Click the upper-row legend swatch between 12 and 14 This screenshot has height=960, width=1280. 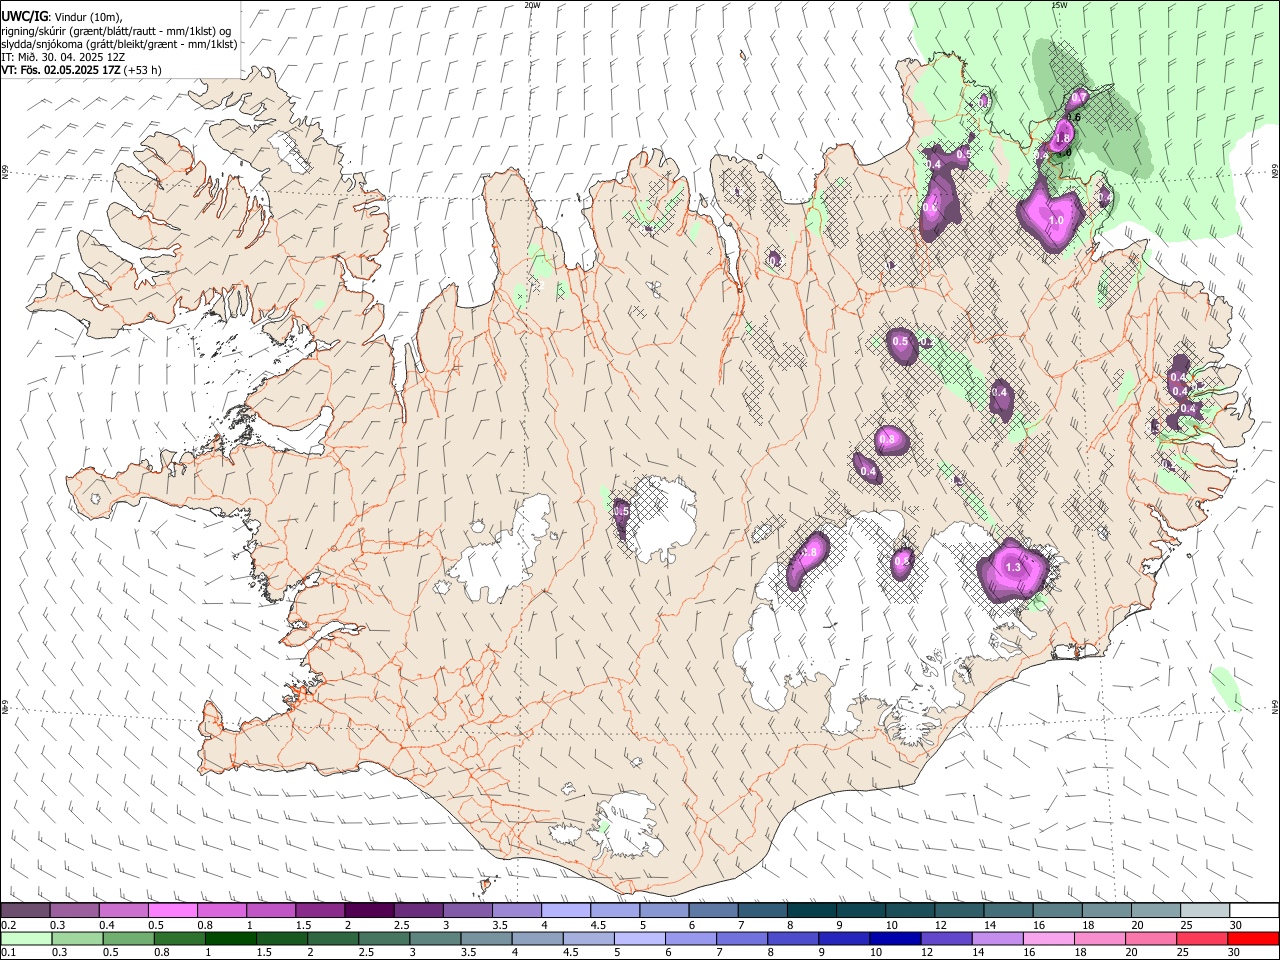click(x=959, y=911)
